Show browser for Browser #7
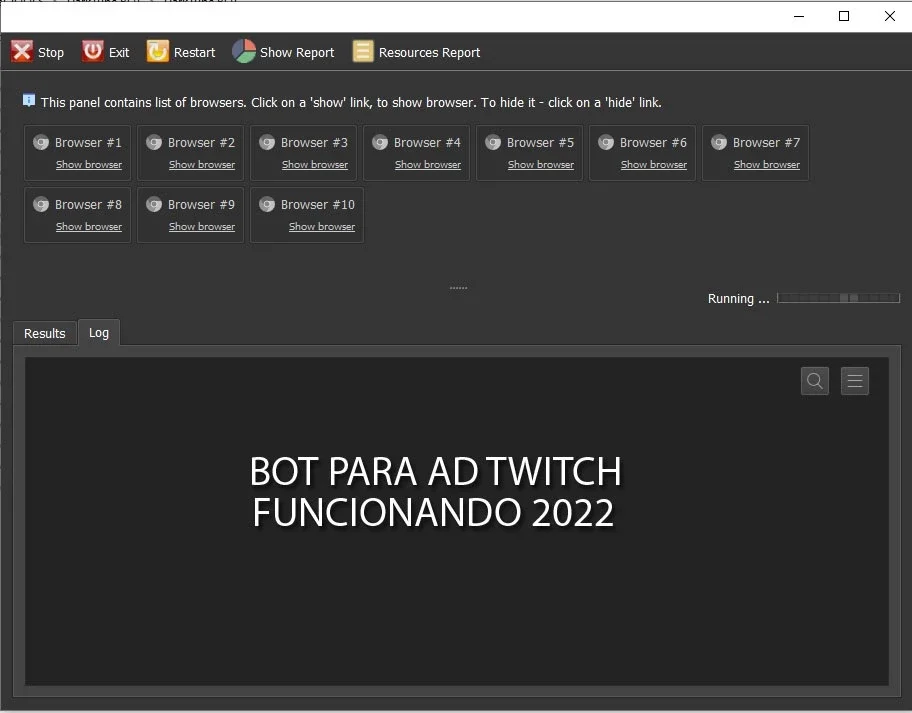The width and height of the screenshot is (912, 713). 767,165
